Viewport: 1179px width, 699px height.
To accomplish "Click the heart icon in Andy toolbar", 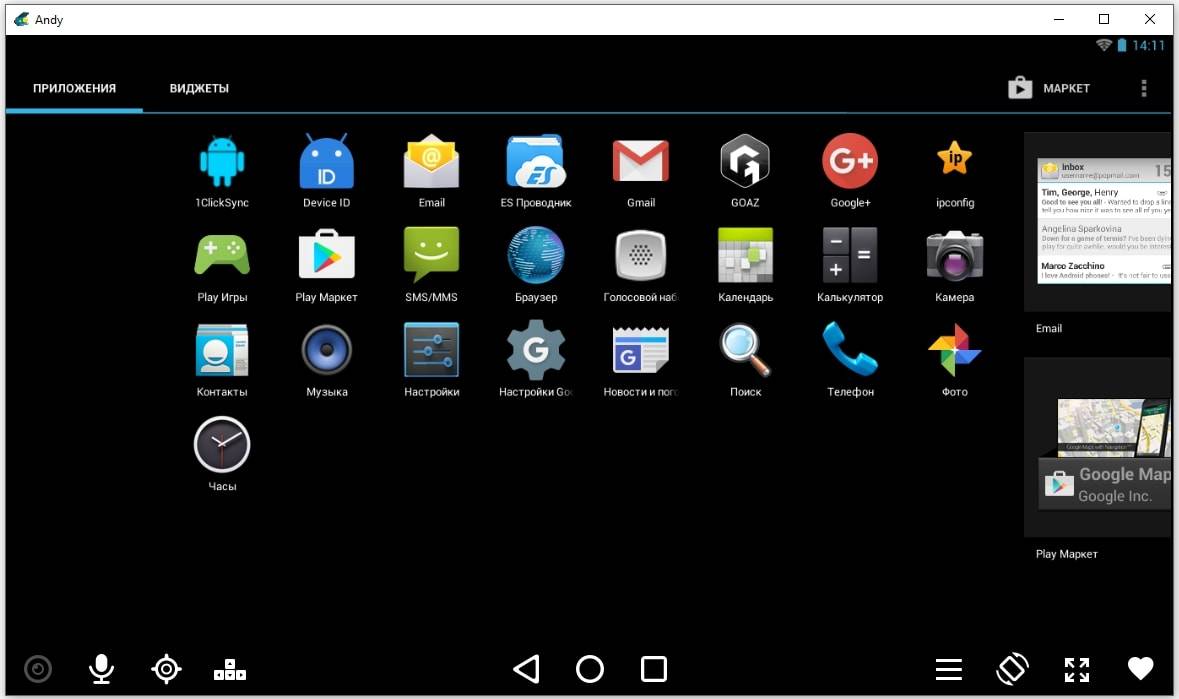I will (1141, 667).
